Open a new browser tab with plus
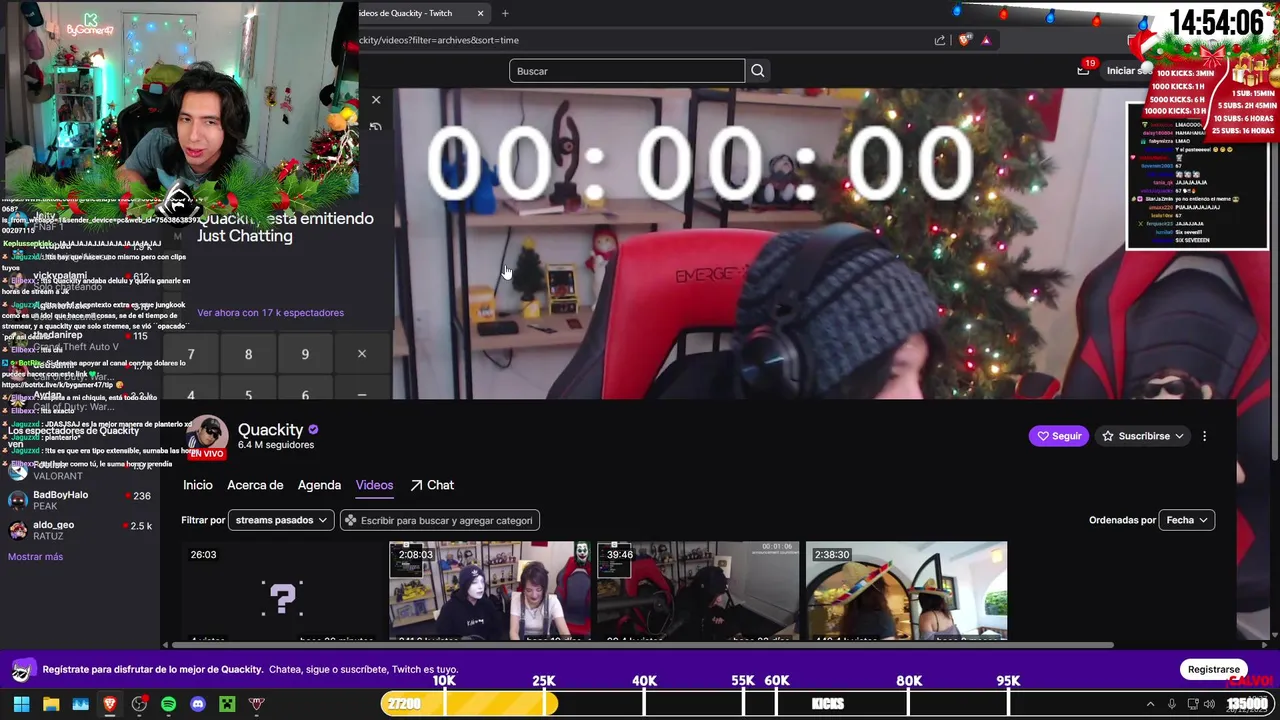The image size is (1280, 720). pyautogui.click(x=505, y=13)
